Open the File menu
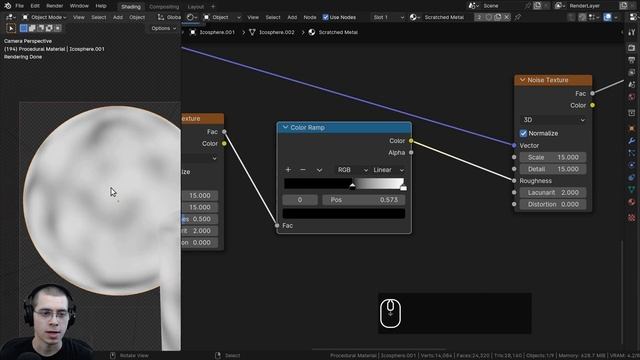Screen dimensions: 640x360 pyautogui.click(x=19, y=6)
